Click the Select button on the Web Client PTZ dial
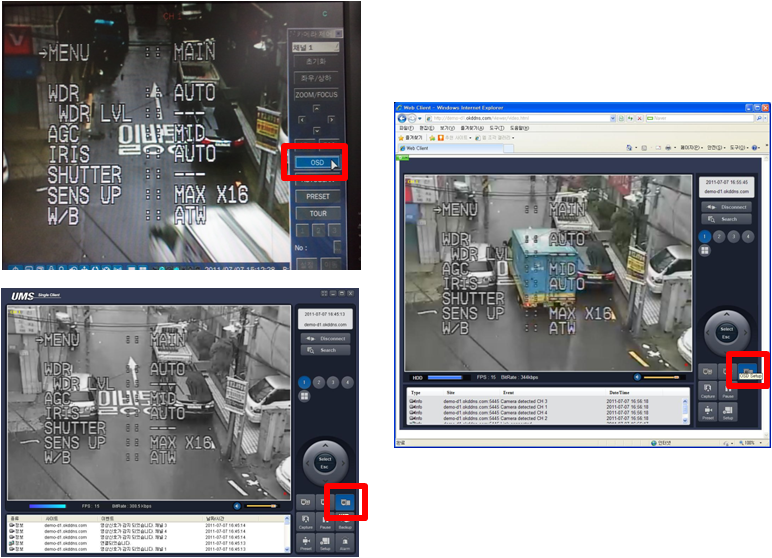This screenshot has width=772, height=558. [727, 329]
